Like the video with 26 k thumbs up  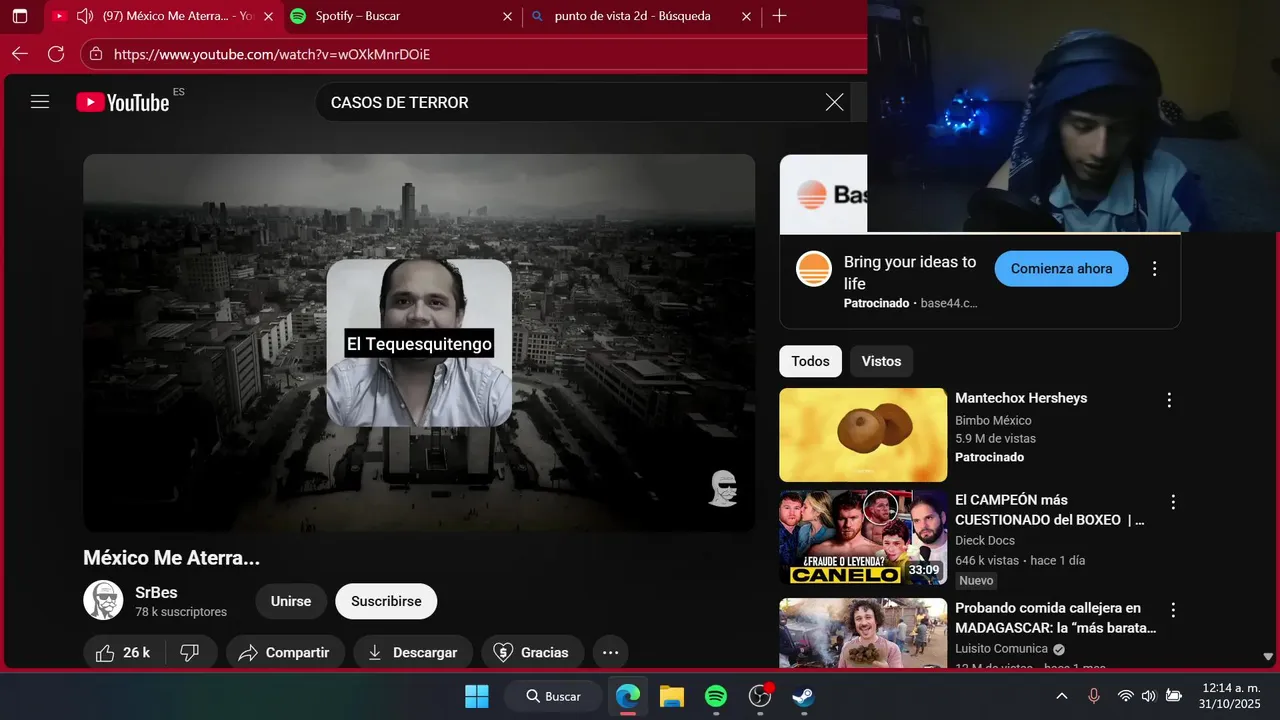pyautogui.click(x=123, y=652)
